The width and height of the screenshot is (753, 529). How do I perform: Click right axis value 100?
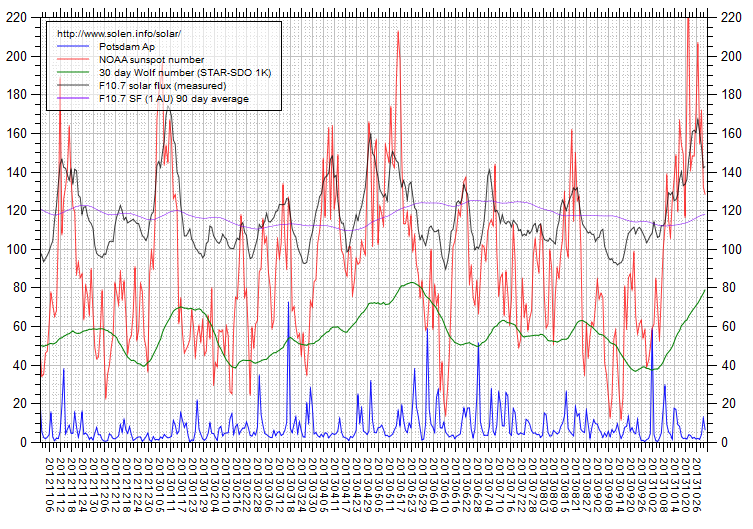coord(731,249)
